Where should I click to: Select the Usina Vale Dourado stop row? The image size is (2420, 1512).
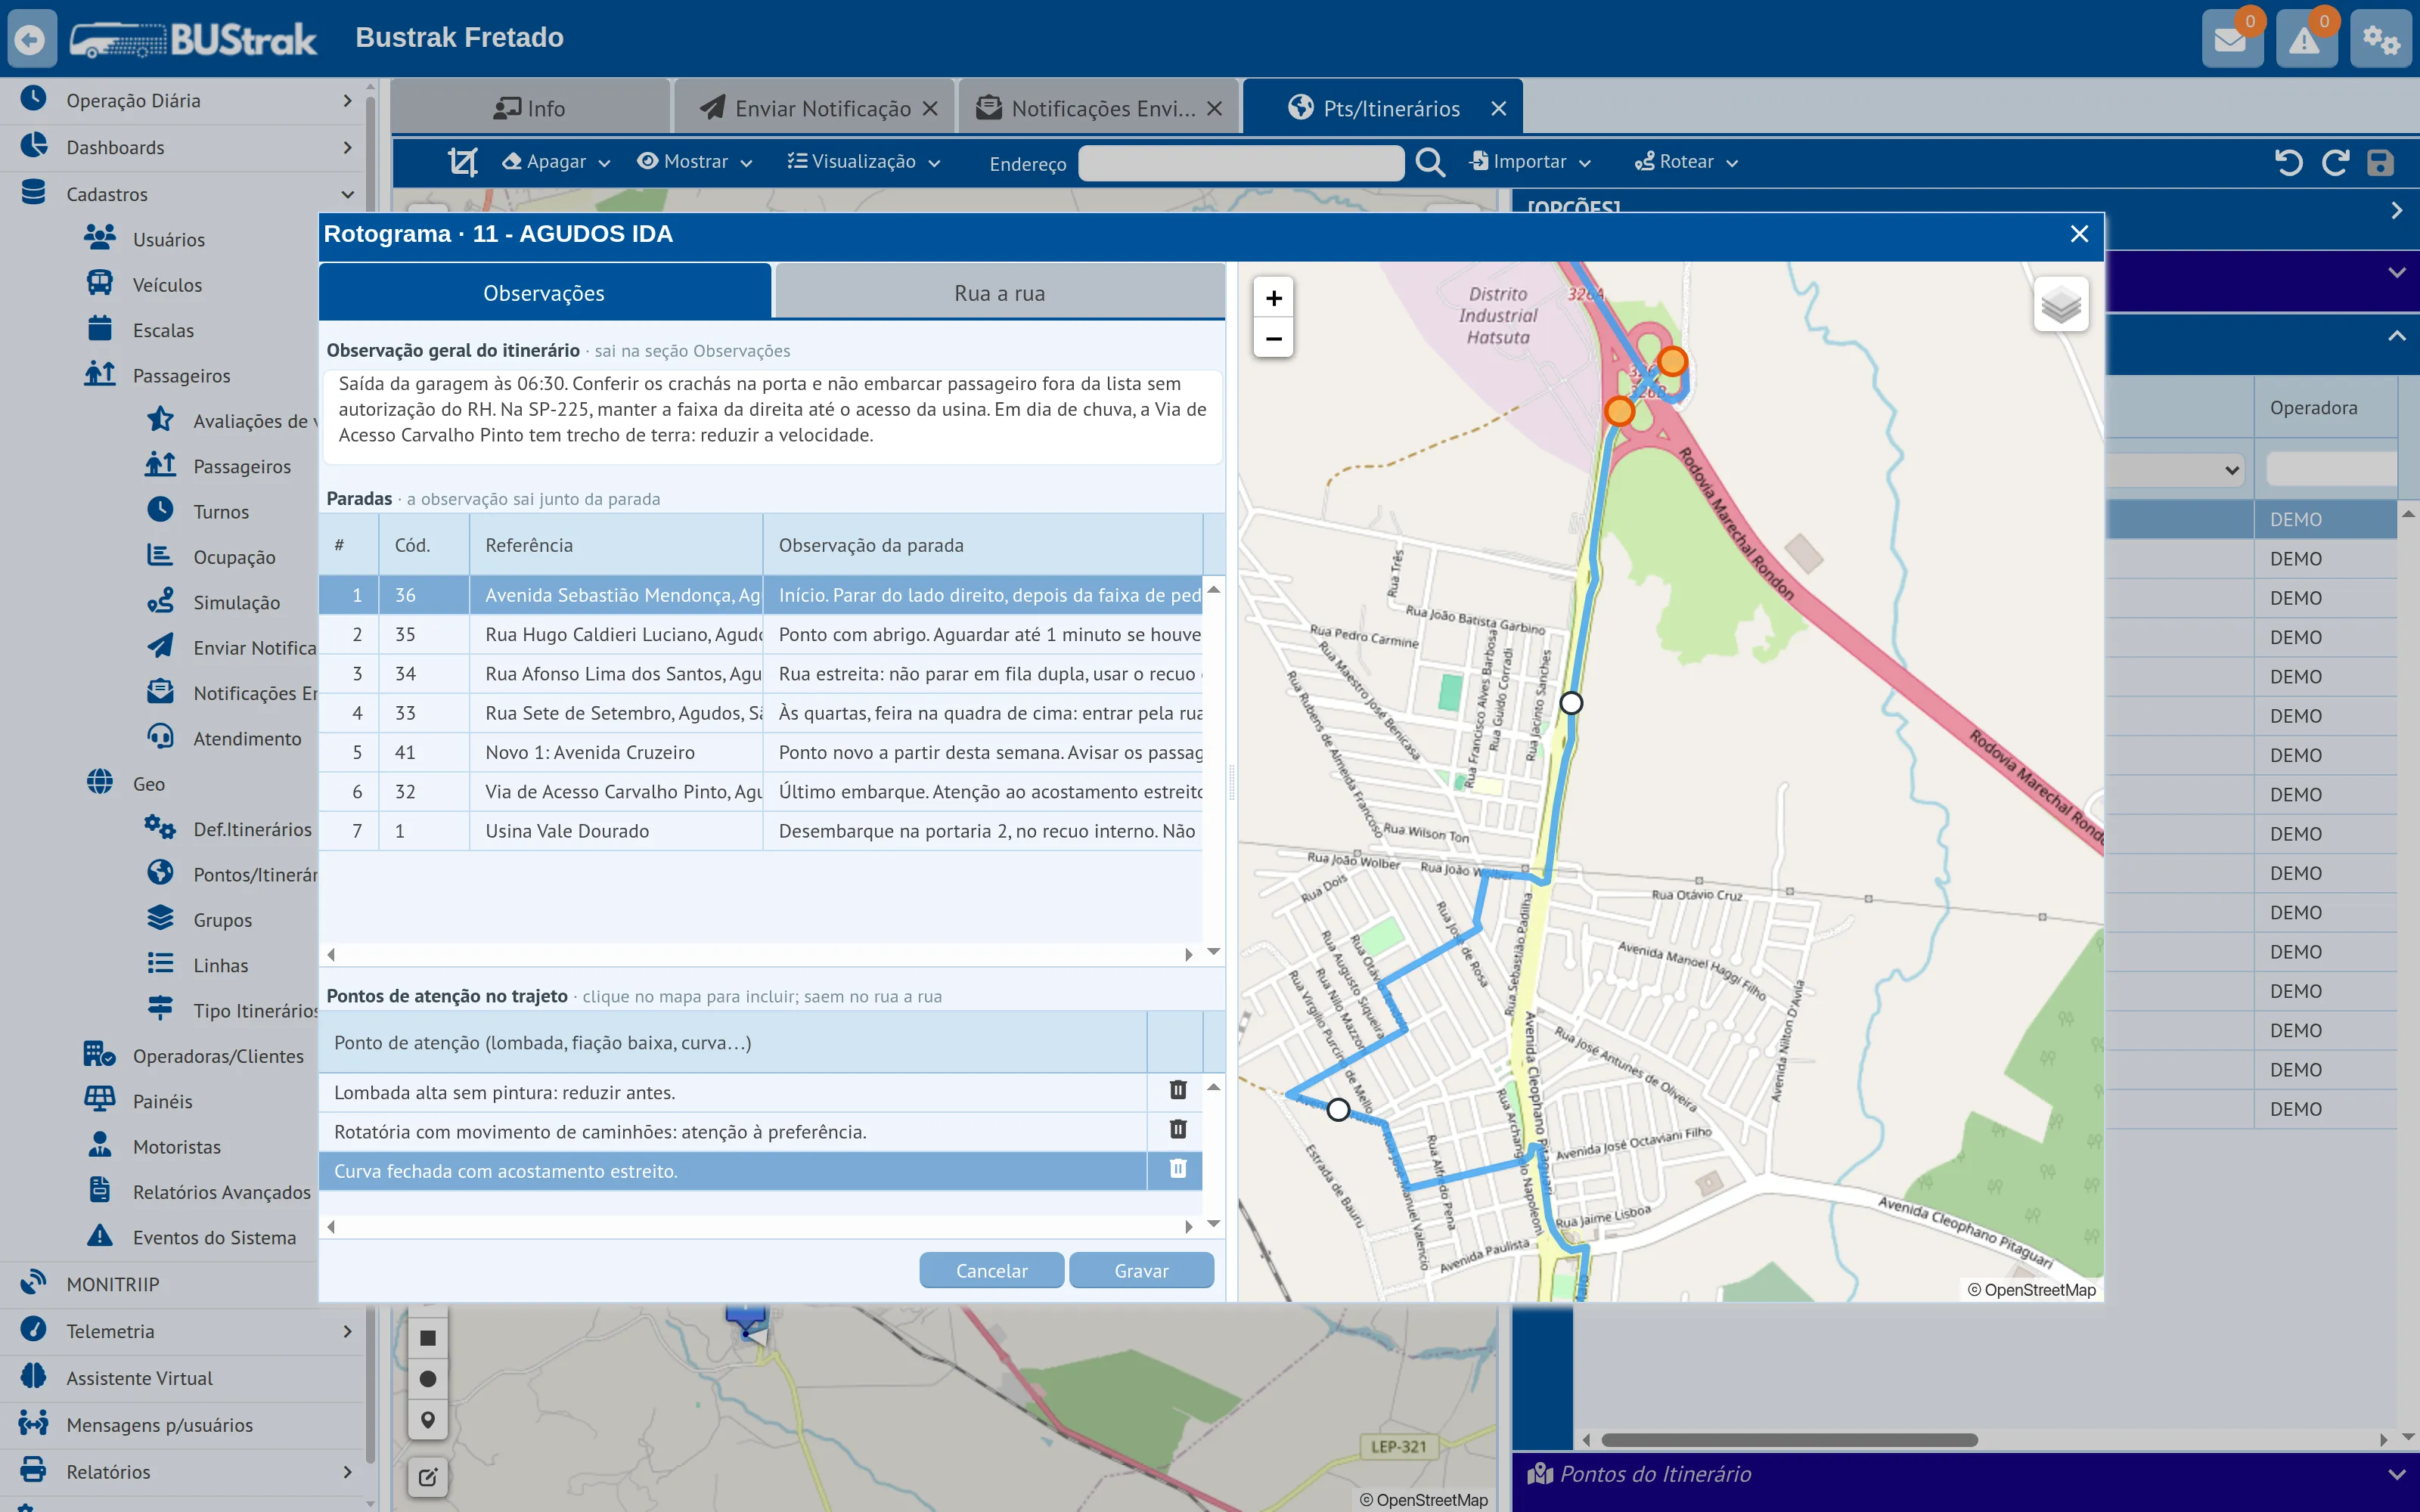[x=761, y=831]
